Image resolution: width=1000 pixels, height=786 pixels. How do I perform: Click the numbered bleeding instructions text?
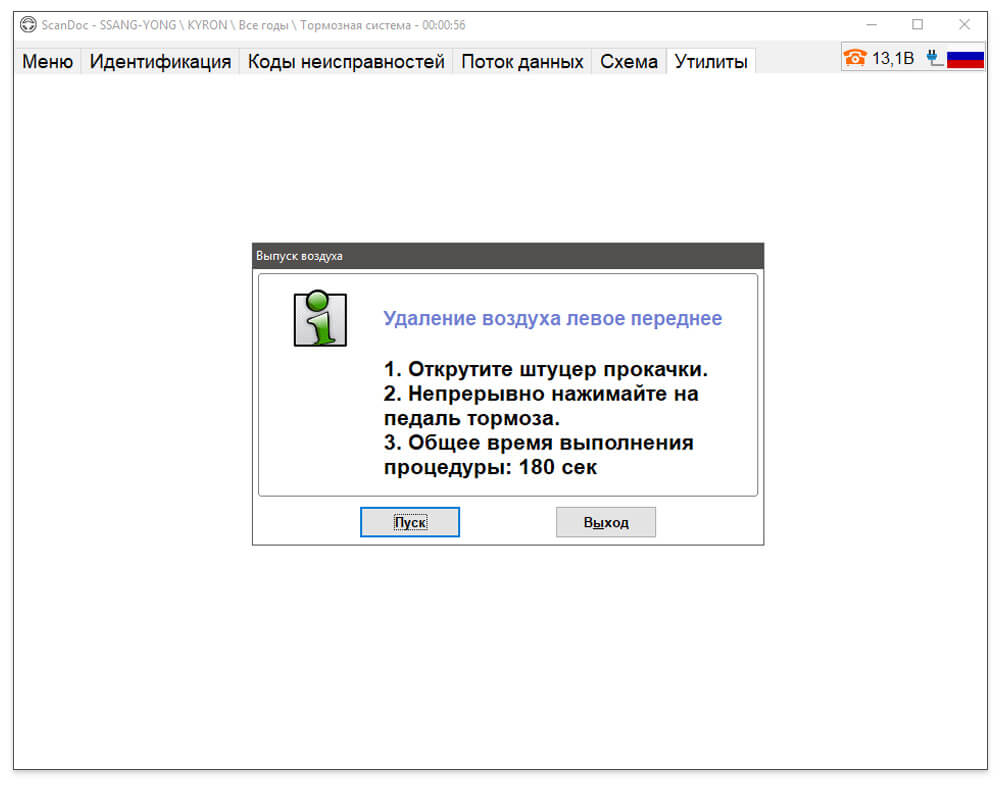(x=545, y=418)
